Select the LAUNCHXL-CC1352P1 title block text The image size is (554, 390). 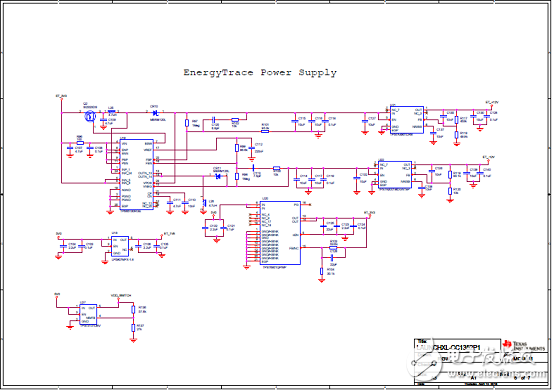pos(449,348)
